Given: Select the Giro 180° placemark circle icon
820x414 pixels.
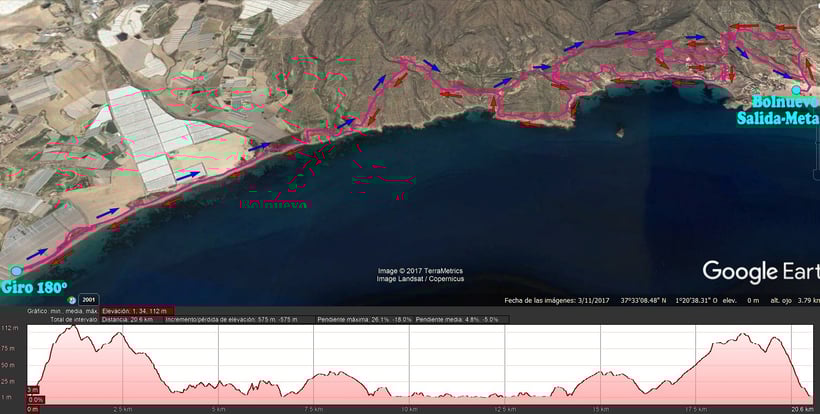Looking at the screenshot, I should coord(17,271).
